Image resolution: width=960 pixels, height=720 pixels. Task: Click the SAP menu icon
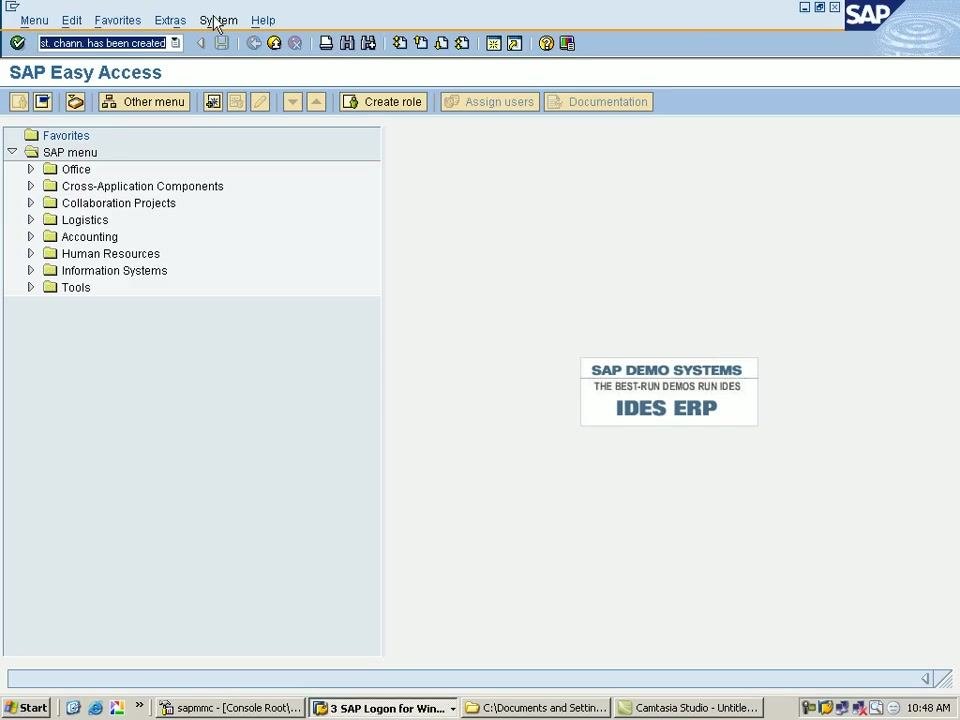pyautogui.click(x=43, y=102)
